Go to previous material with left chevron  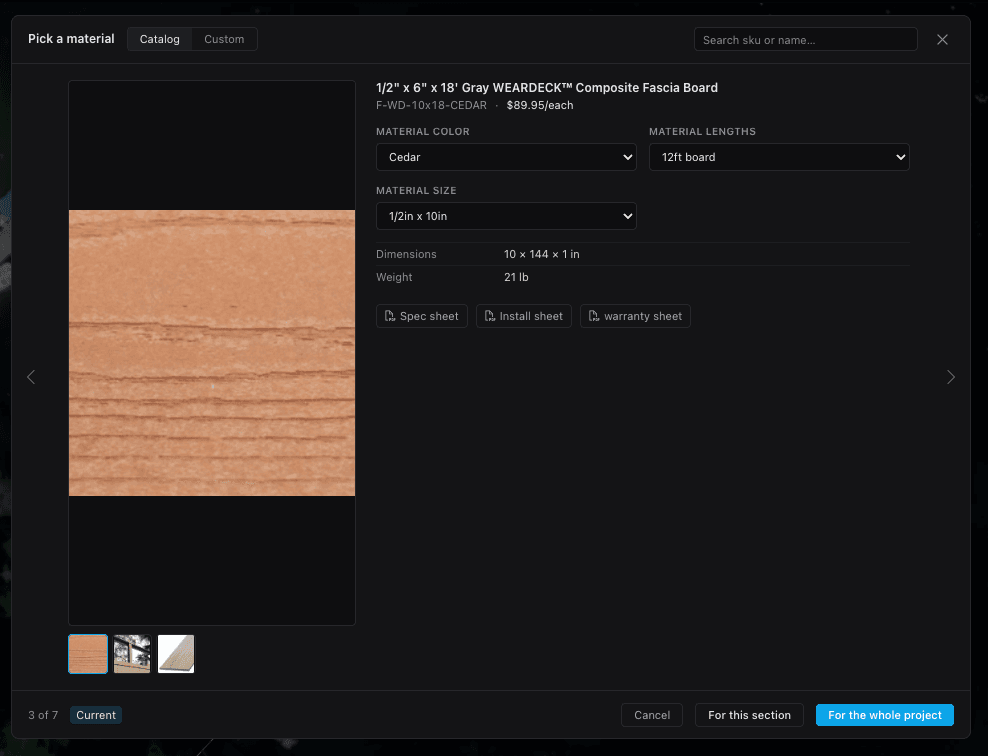(31, 377)
